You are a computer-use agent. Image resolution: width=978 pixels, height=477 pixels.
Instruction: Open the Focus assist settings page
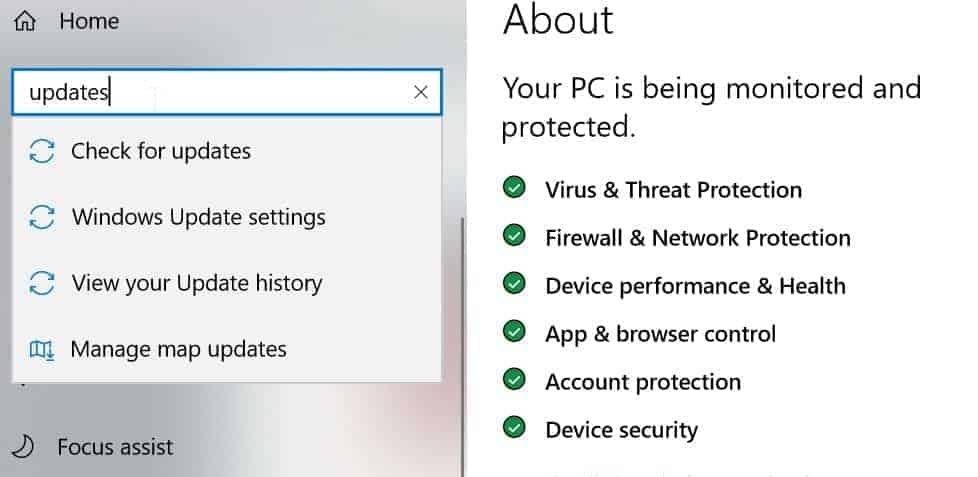[115, 446]
